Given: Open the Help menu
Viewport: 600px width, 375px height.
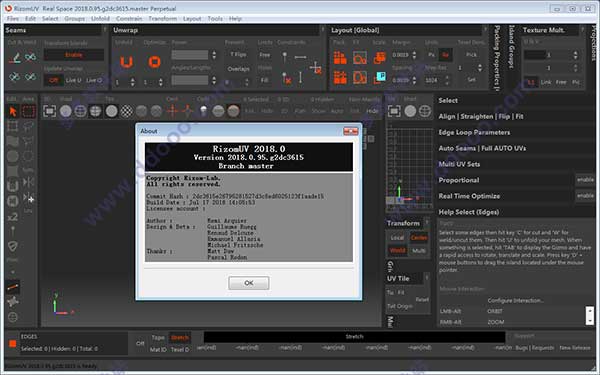Looking at the screenshot, I should [x=235, y=18].
